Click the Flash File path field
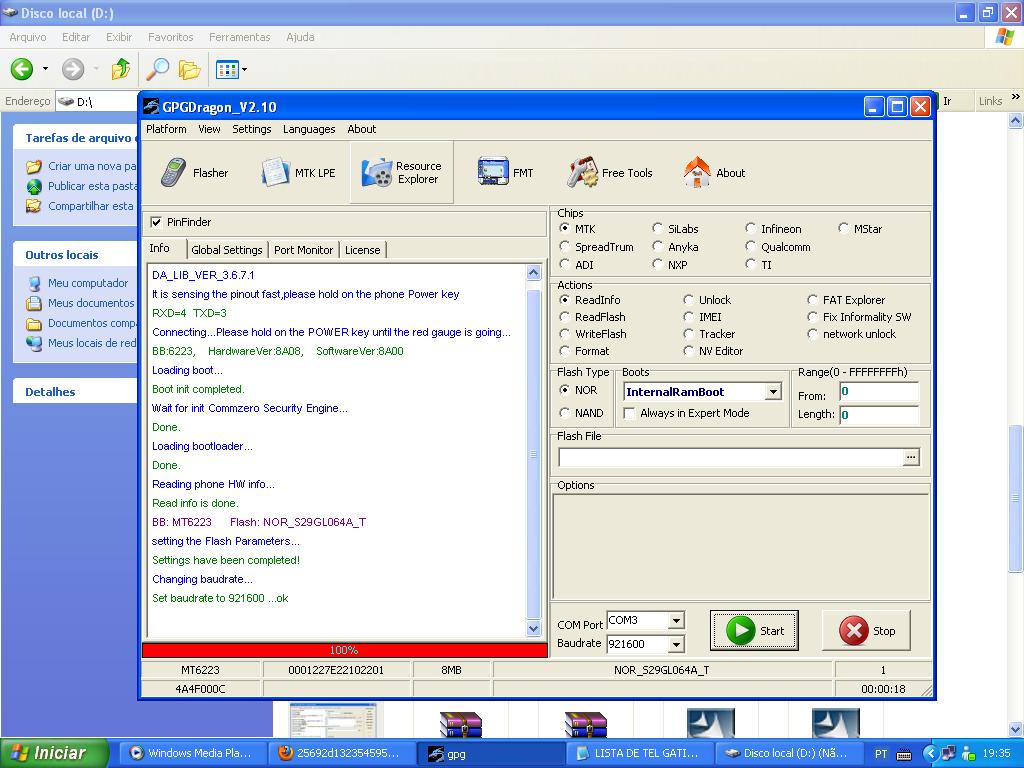Image resolution: width=1024 pixels, height=768 pixels. tap(731, 457)
